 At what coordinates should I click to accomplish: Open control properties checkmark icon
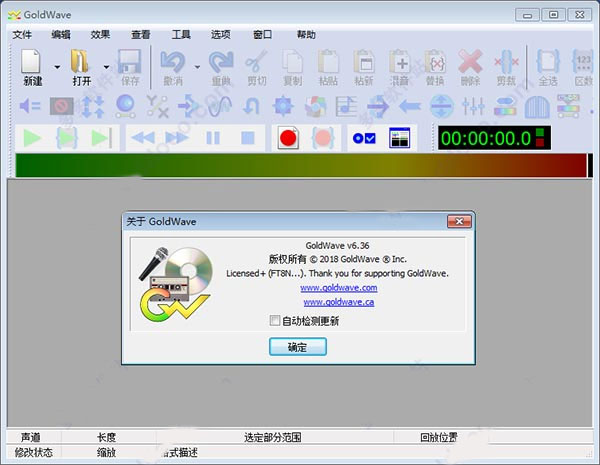coord(364,138)
